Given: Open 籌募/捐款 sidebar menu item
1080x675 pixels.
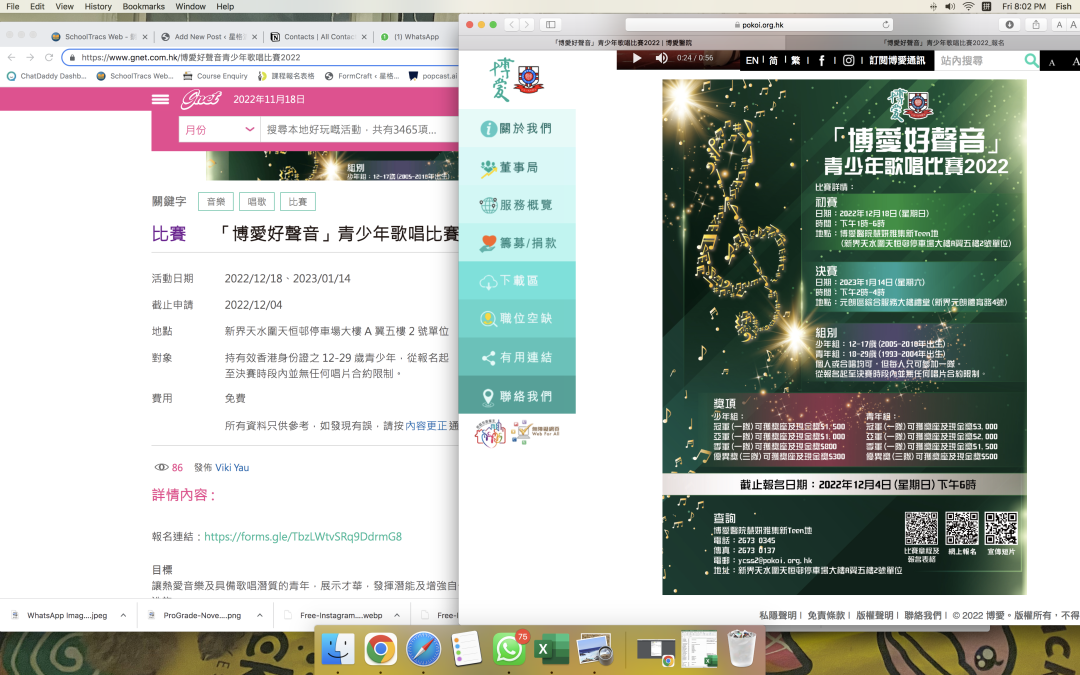Looking at the screenshot, I should [517, 242].
